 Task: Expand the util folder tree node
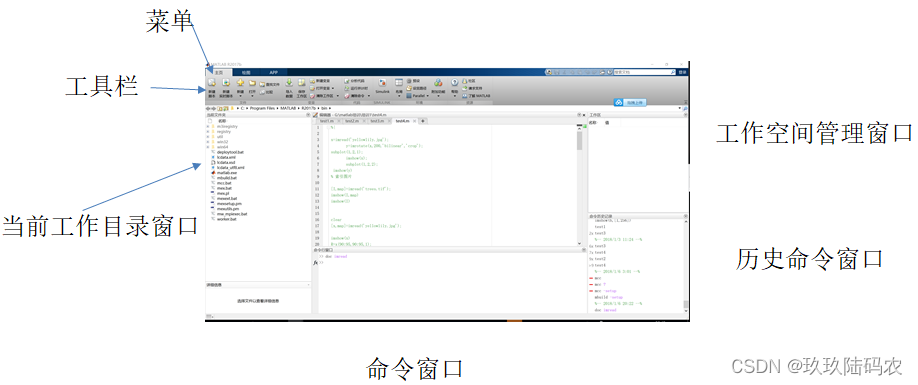(208, 136)
